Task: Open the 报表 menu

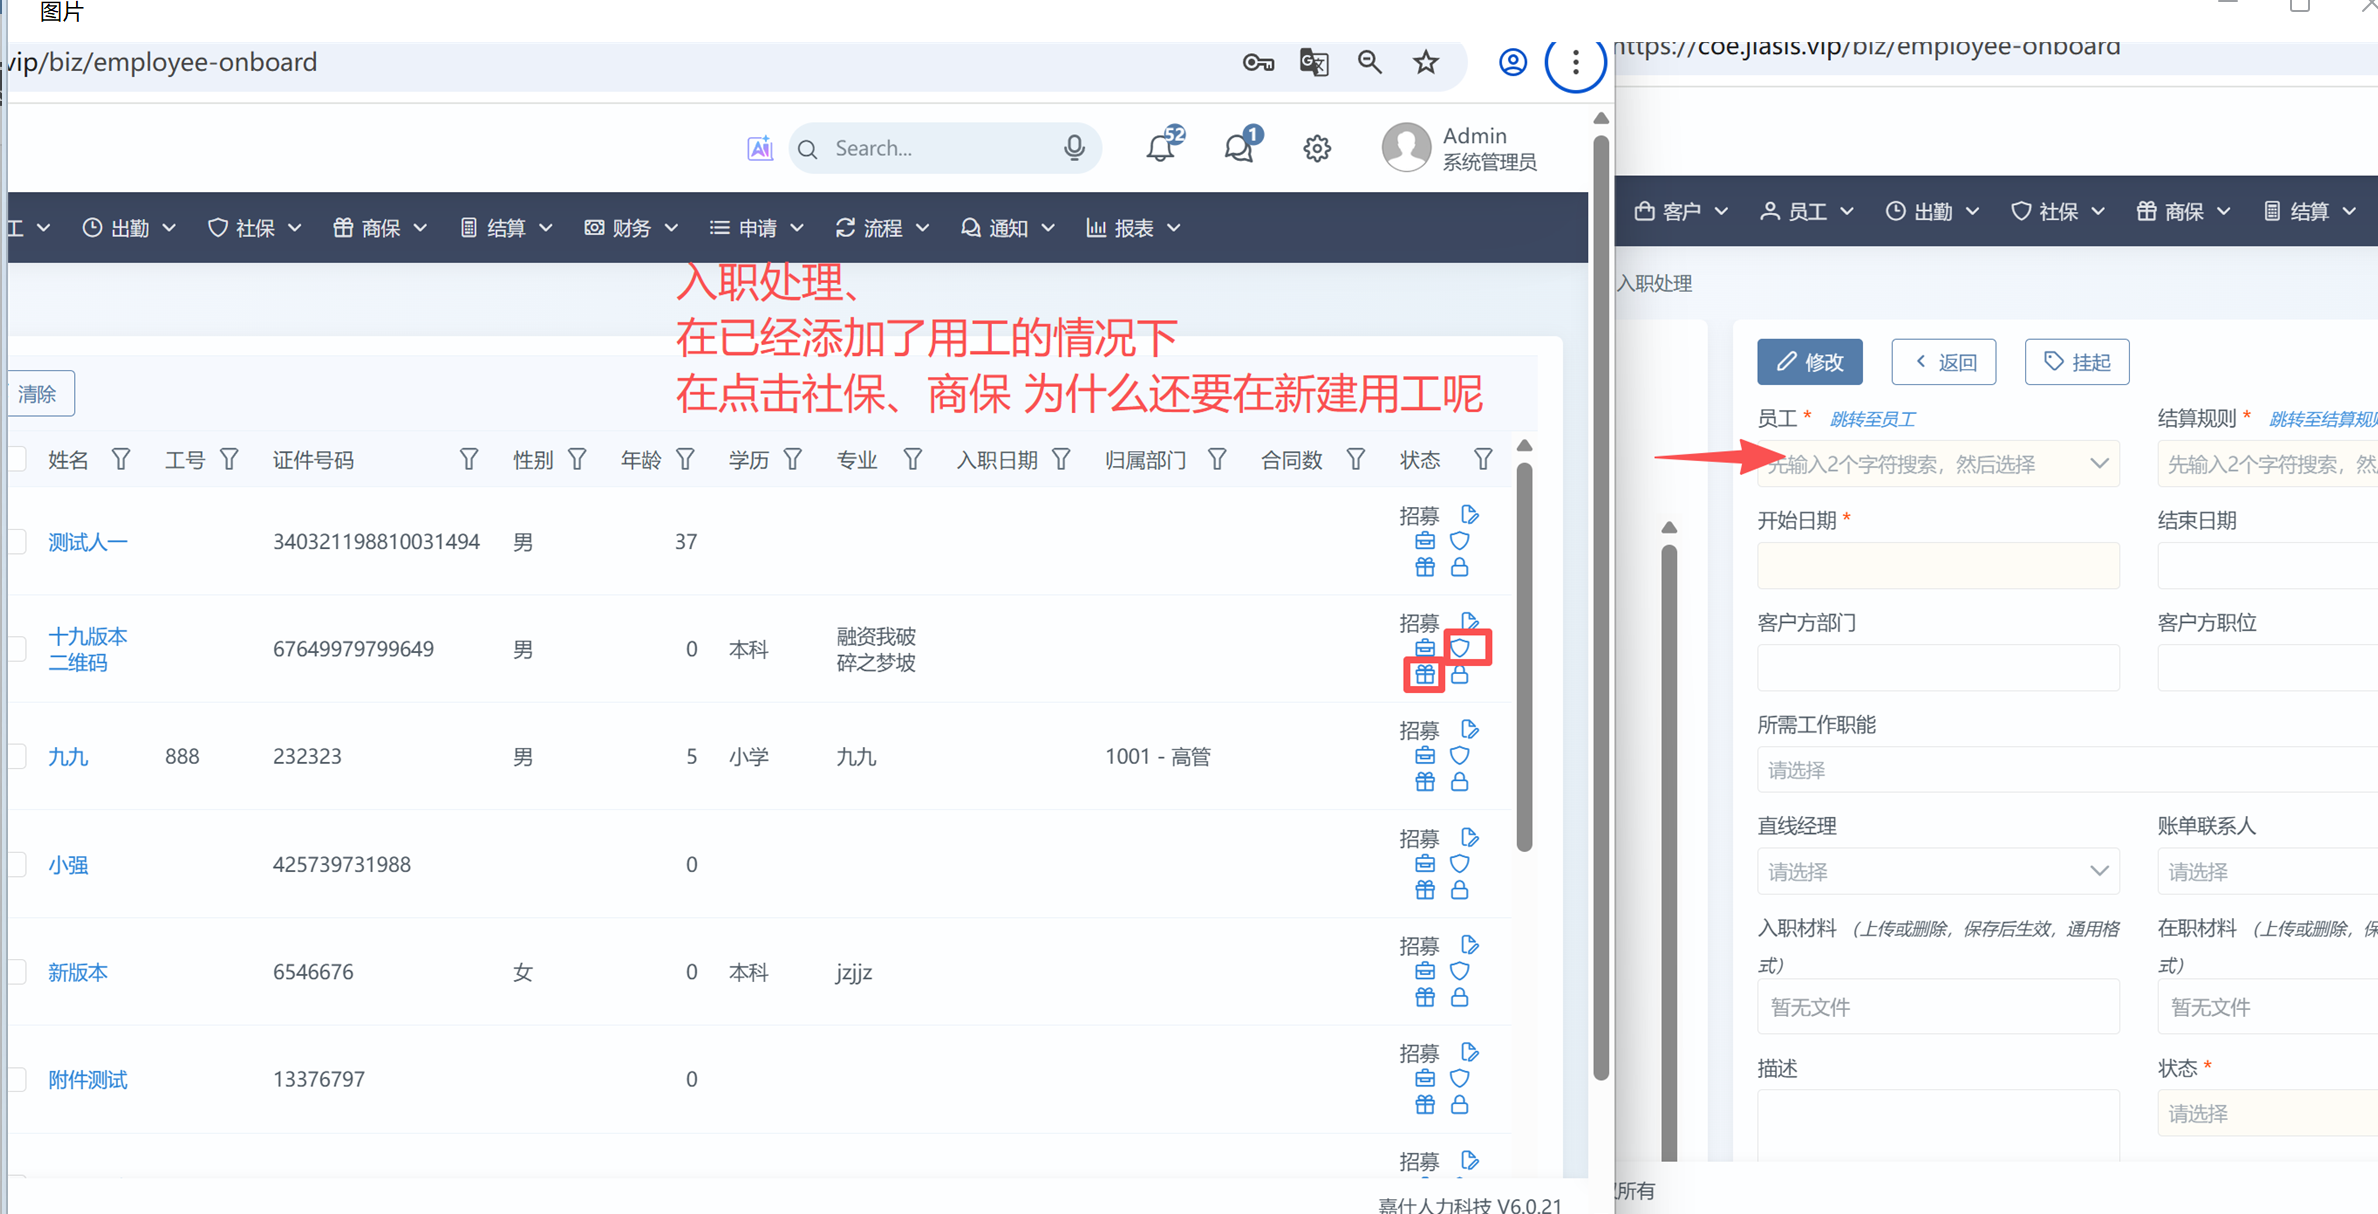Action: (x=1133, y=228)
